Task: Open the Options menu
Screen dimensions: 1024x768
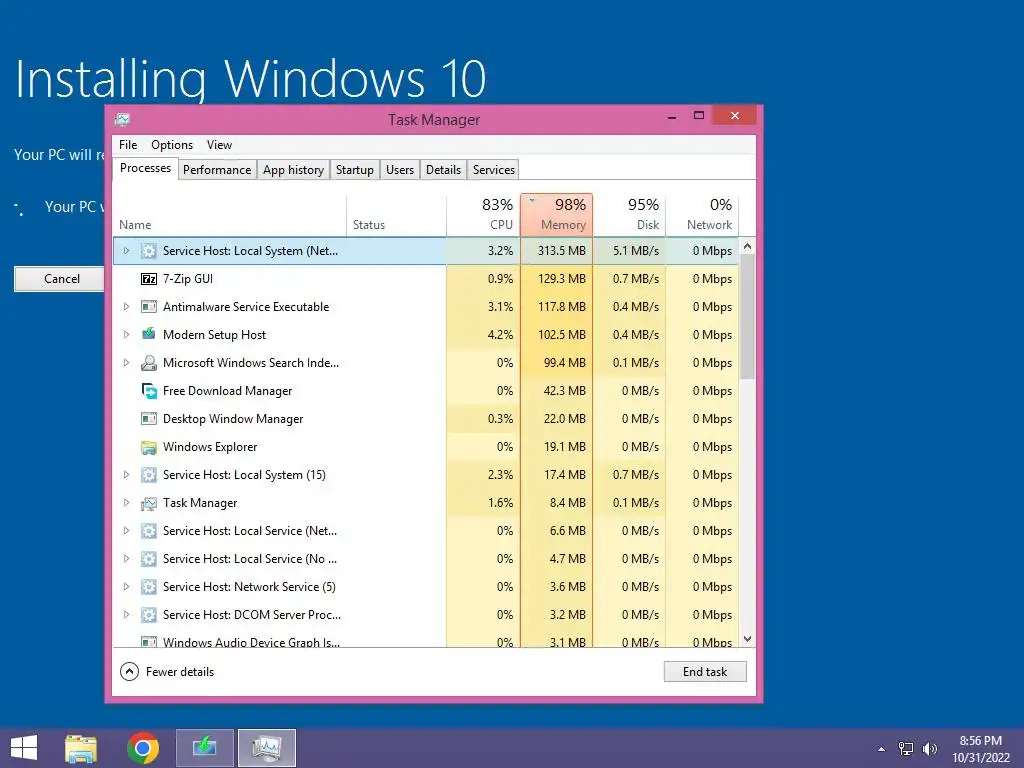Action: click(x=172, y=145)
